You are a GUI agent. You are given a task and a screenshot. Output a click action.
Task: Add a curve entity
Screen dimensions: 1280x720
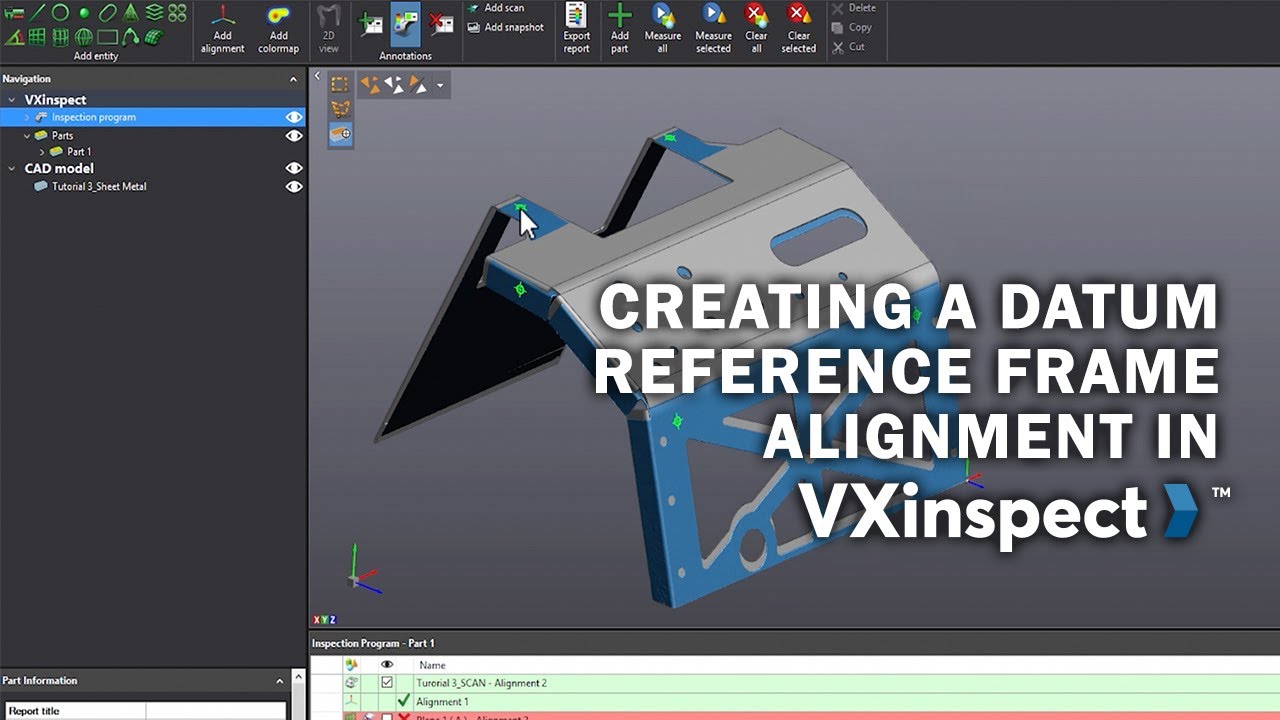(130, 37)
